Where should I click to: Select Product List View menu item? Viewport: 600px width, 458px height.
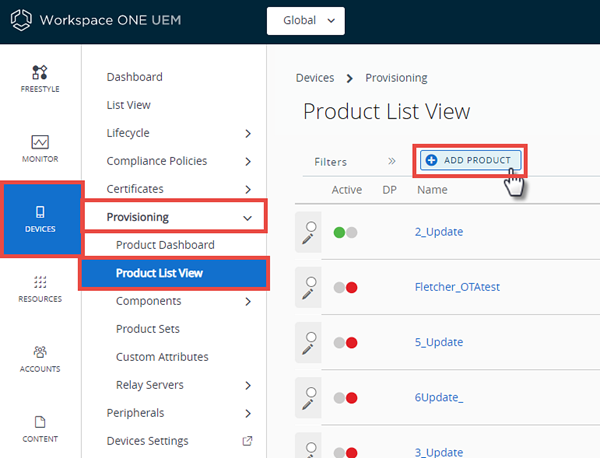point(174,273)
